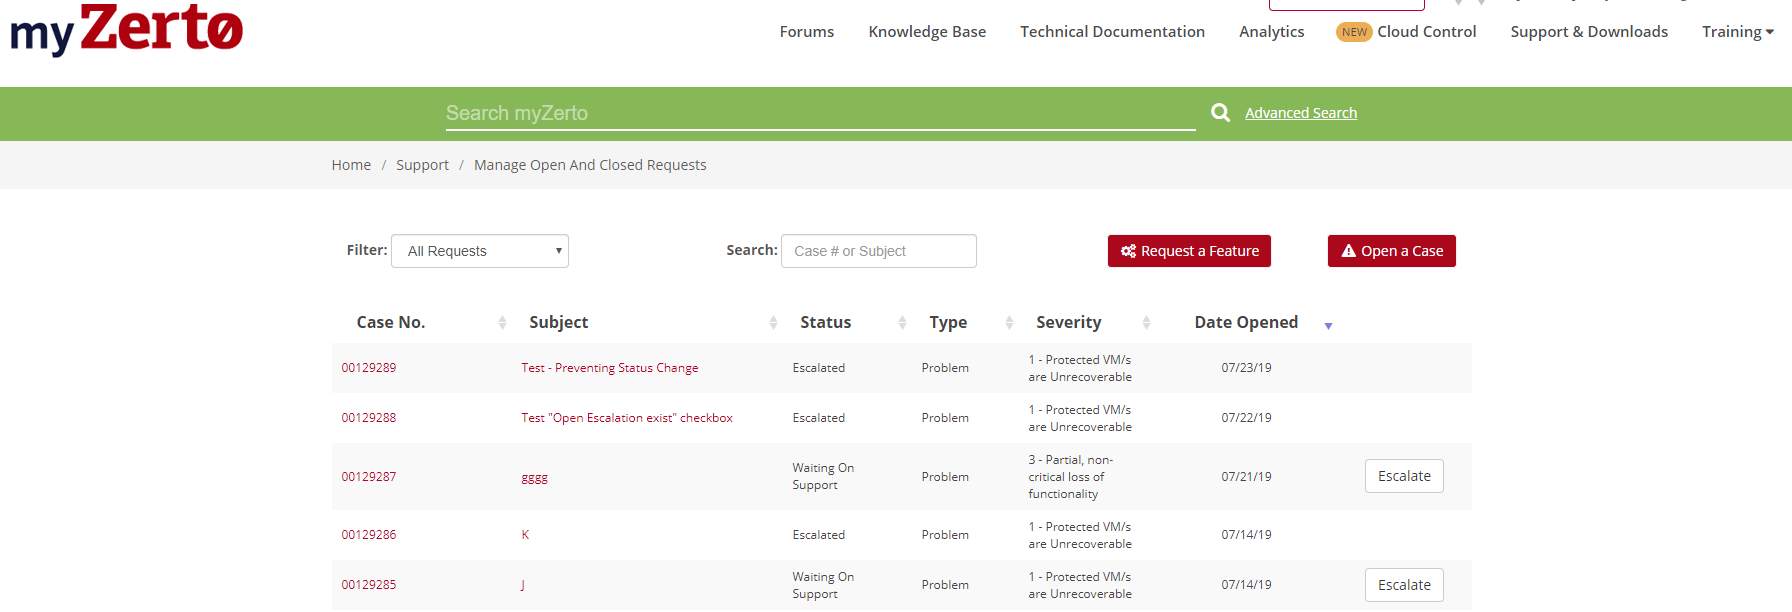1792x612 pixels.
Task: Open the case with subject gggg
Action: [535, 478]
